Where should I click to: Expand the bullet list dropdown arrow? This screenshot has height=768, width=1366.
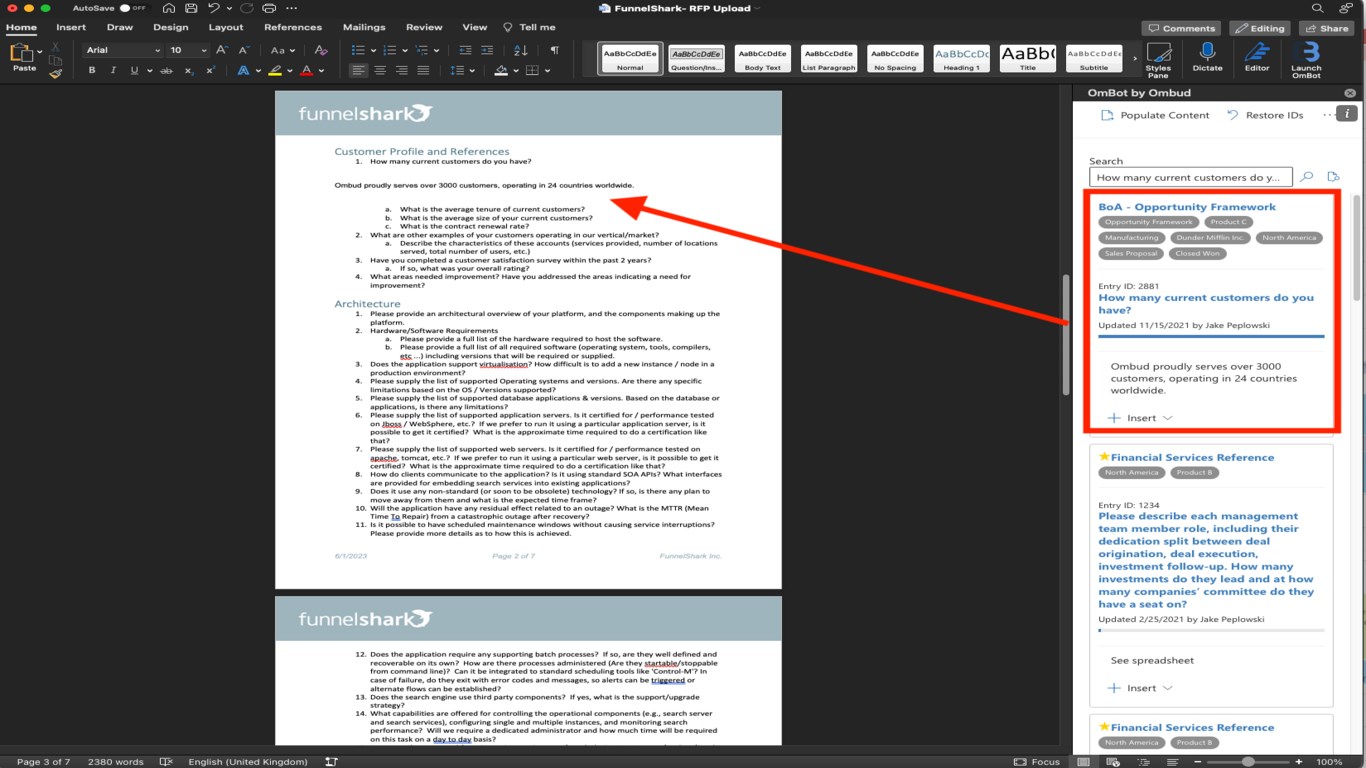click(373, 51)
